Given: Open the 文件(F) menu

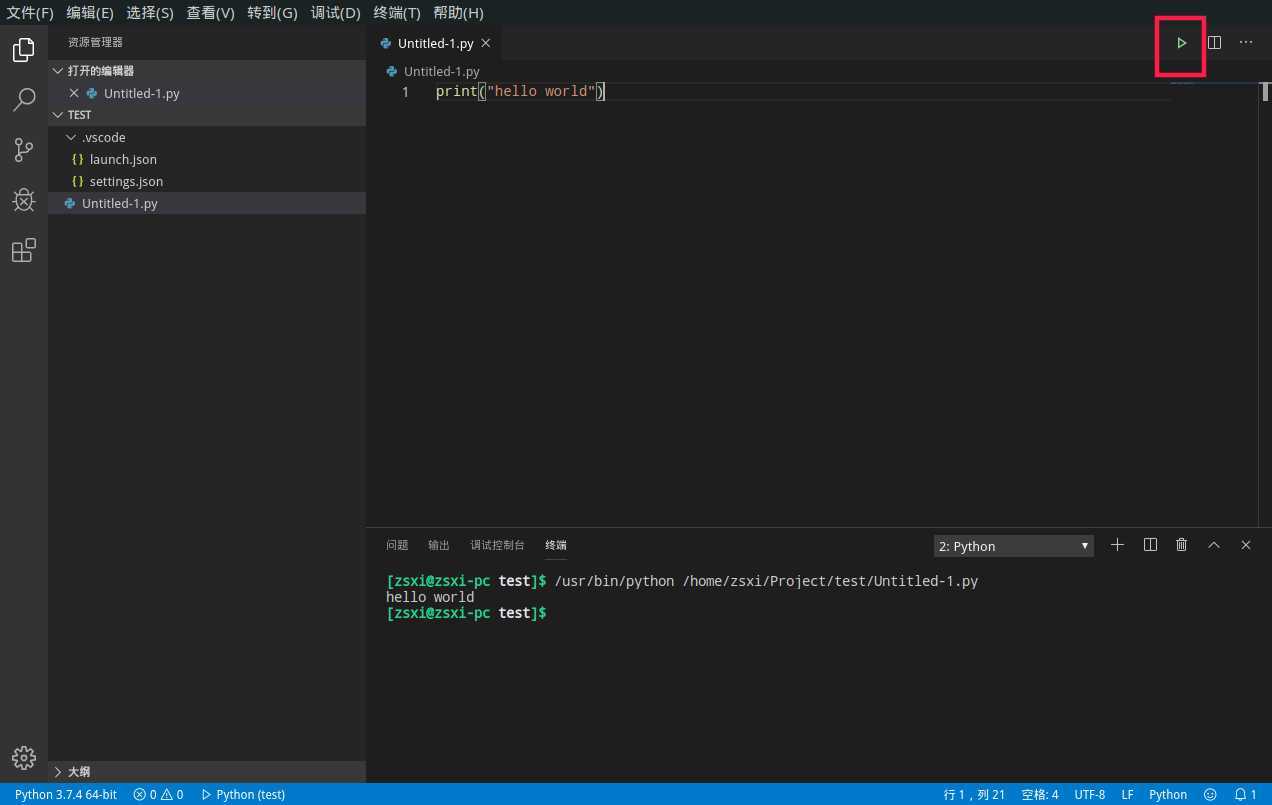Looking at the screenshot, I should click(30, 13).
